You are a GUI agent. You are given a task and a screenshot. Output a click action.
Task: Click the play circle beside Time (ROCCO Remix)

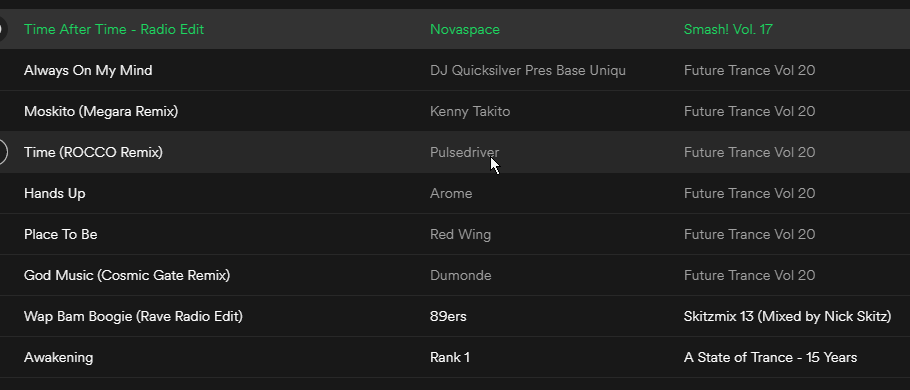point(2,152)
